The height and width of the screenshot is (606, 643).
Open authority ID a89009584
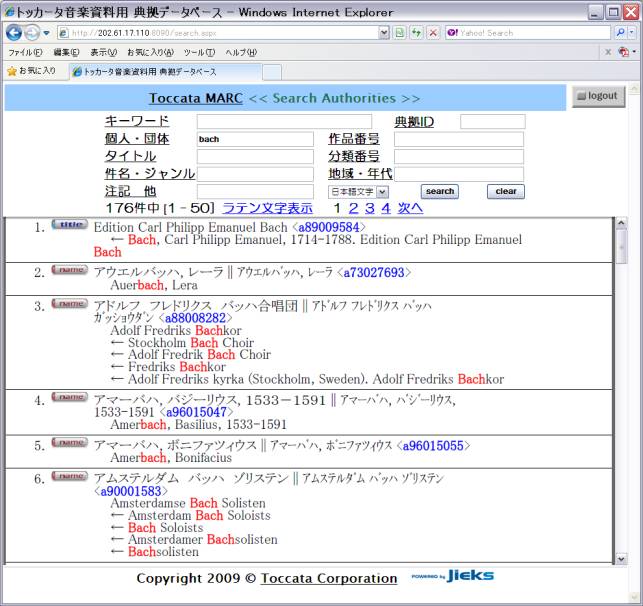[329, 227]
